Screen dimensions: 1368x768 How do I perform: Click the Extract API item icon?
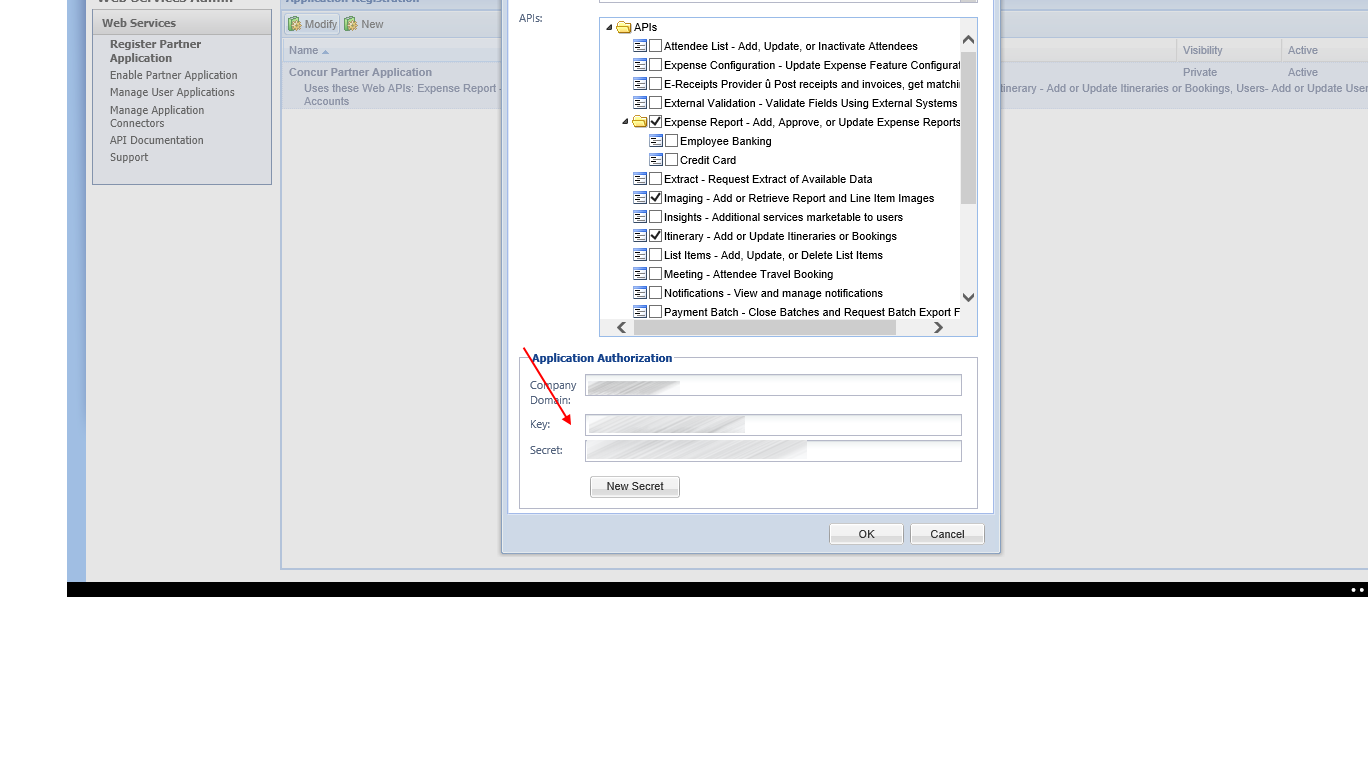pyautogui.click(x=640, y=179)
